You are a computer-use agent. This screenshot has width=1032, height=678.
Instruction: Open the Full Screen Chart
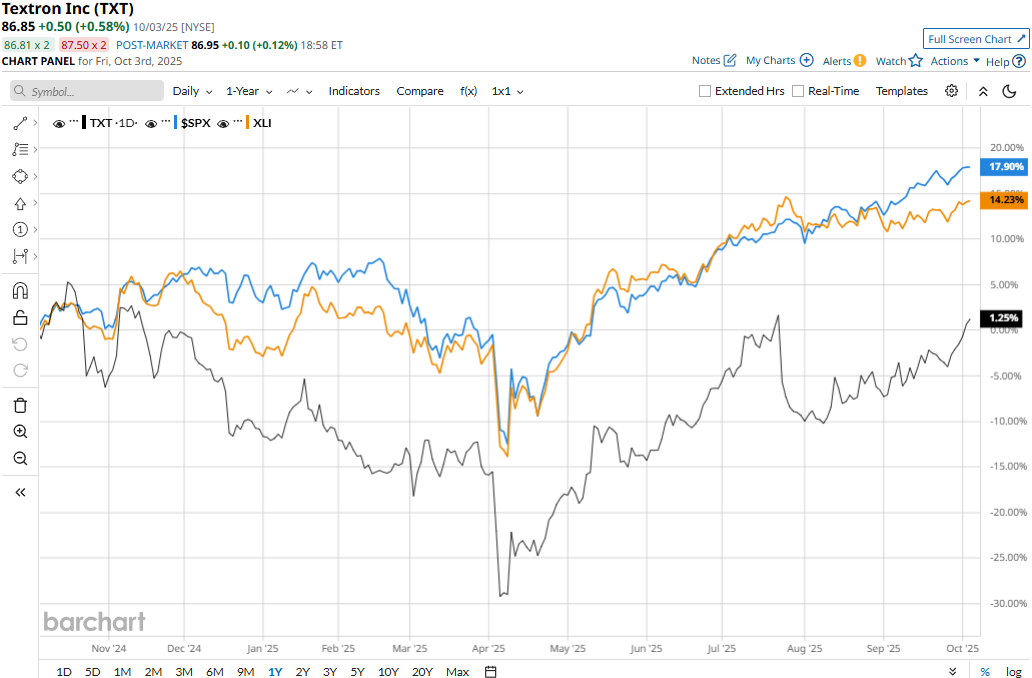[975, 39]
